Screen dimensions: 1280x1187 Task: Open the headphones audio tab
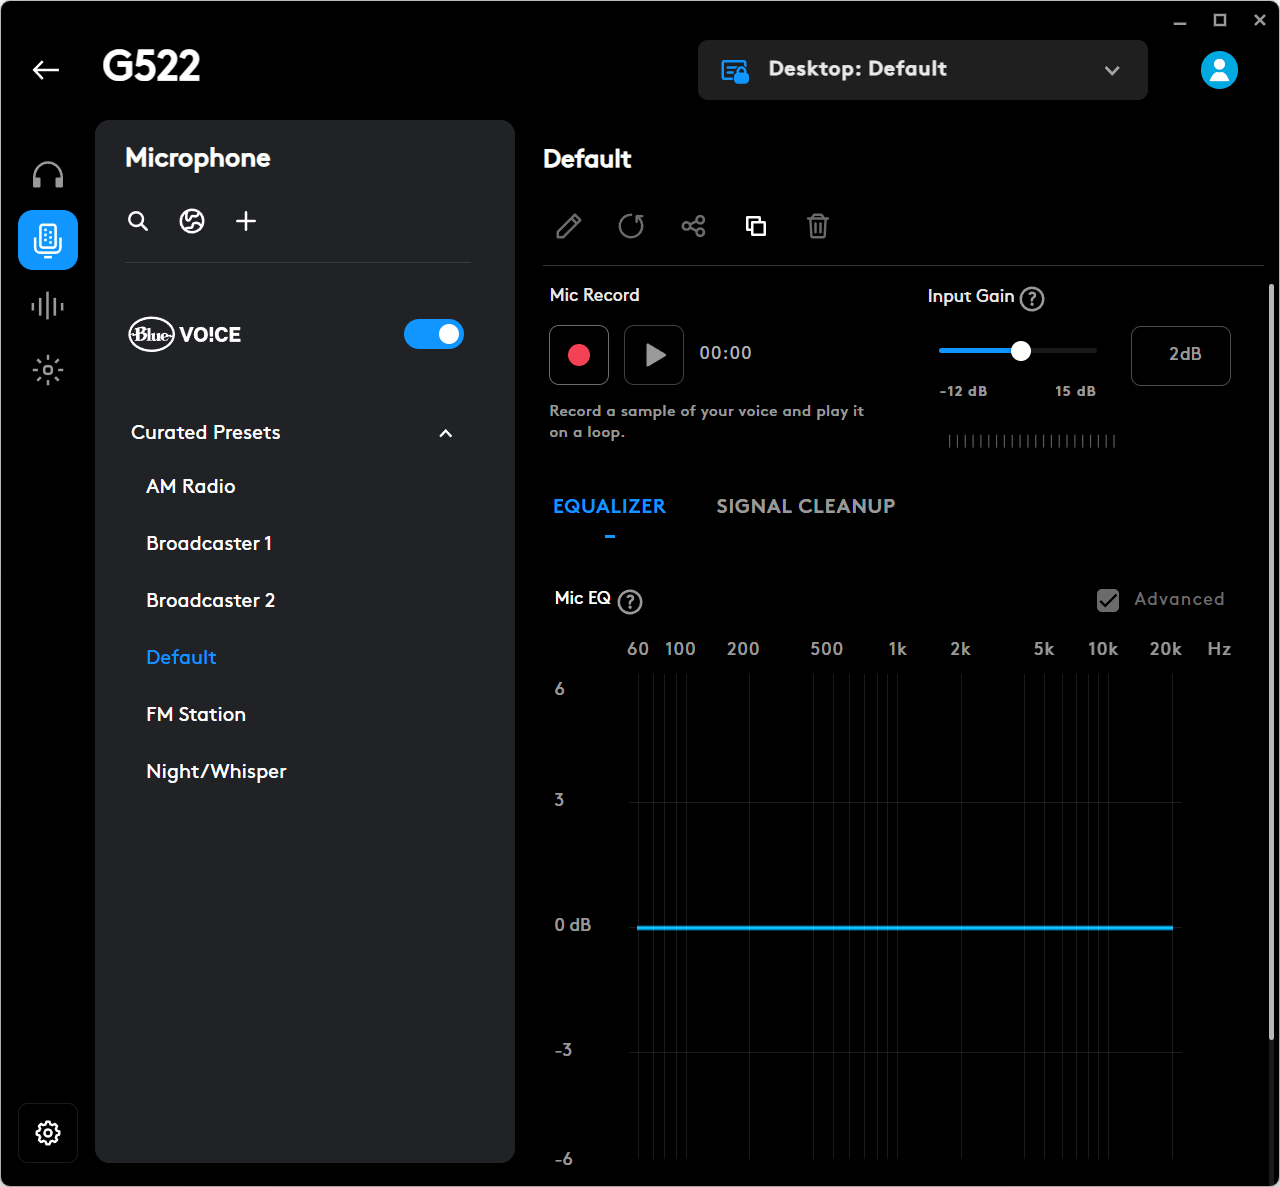point(48,176)
